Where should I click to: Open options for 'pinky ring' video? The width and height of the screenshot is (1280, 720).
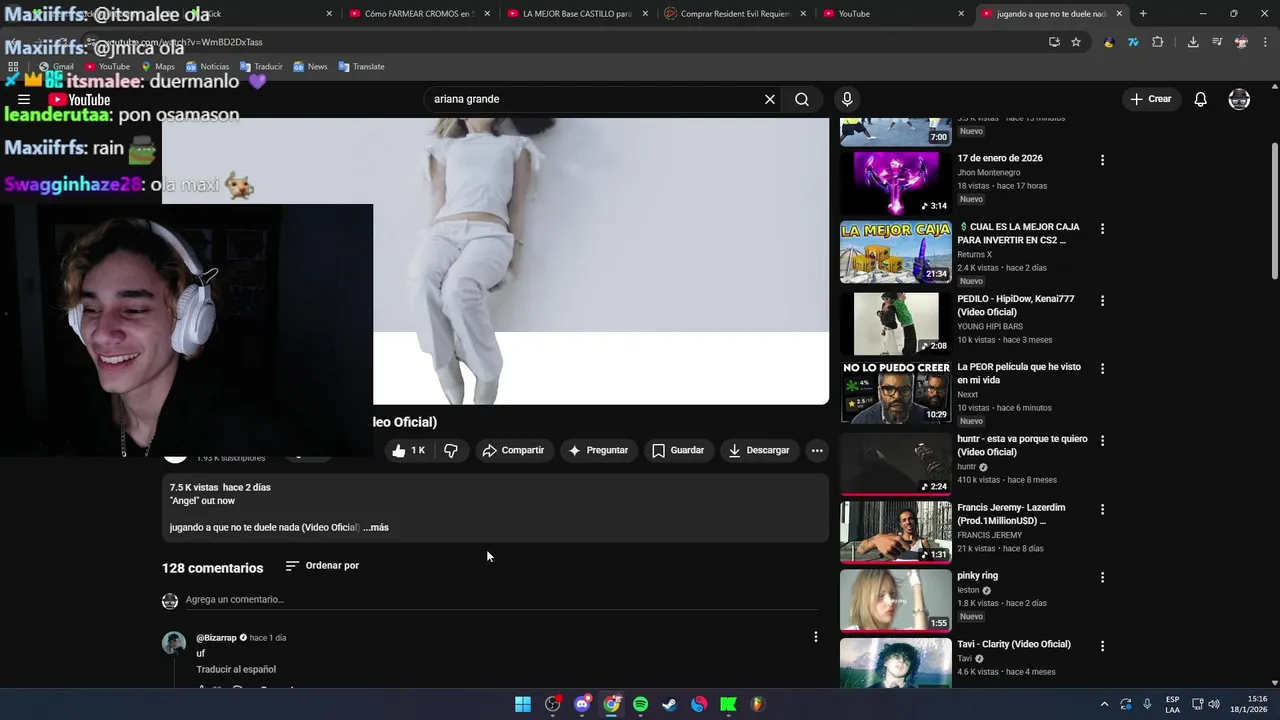pos(1103,577)
